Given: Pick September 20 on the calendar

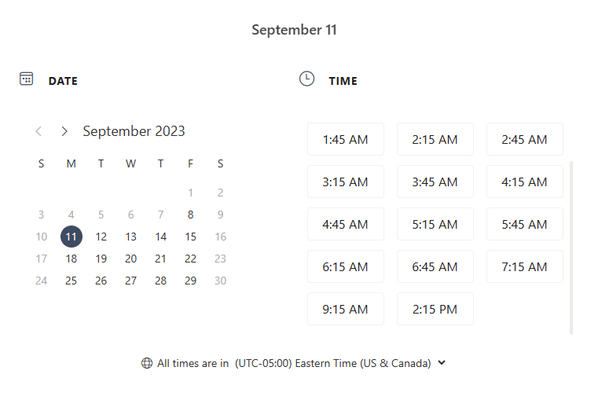Looking at the screenshot, I should pyautogui.click(x=131, y=259).
